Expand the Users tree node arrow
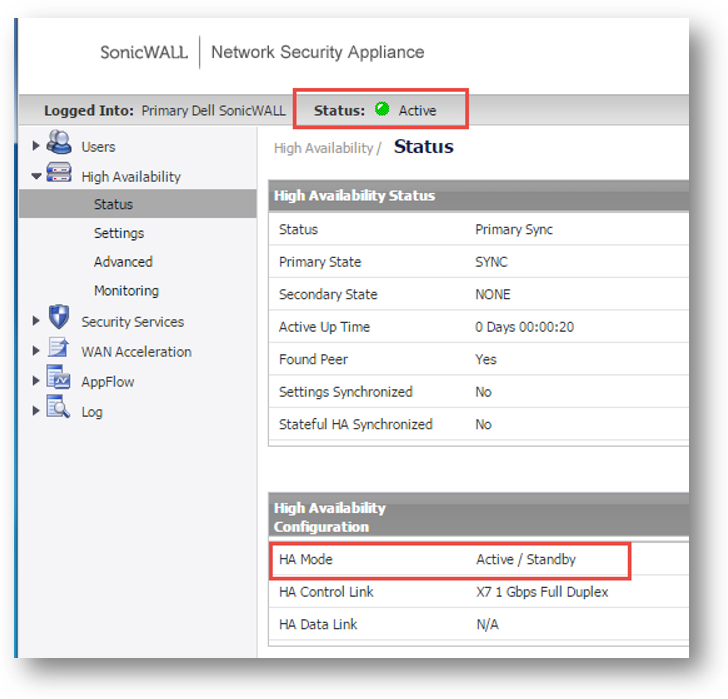Image resolution: width=728 pixels, height=699 pixels. [37, 146]
